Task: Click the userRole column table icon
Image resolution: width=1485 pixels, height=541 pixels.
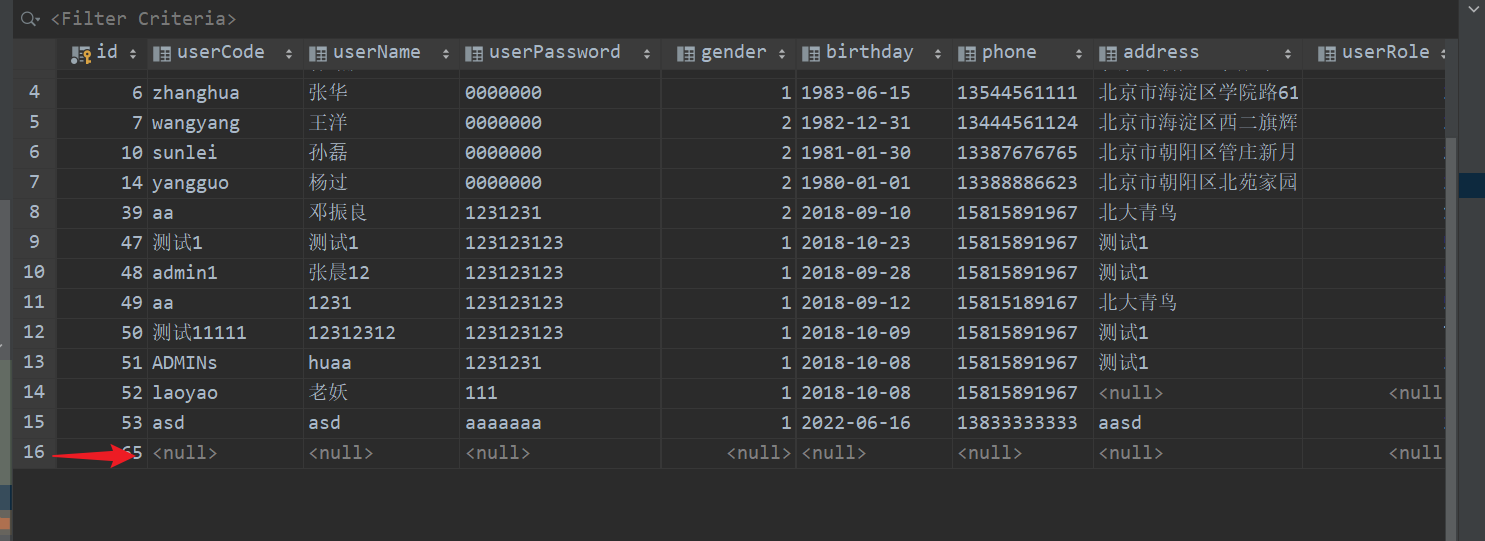Action: (1327, 54)
